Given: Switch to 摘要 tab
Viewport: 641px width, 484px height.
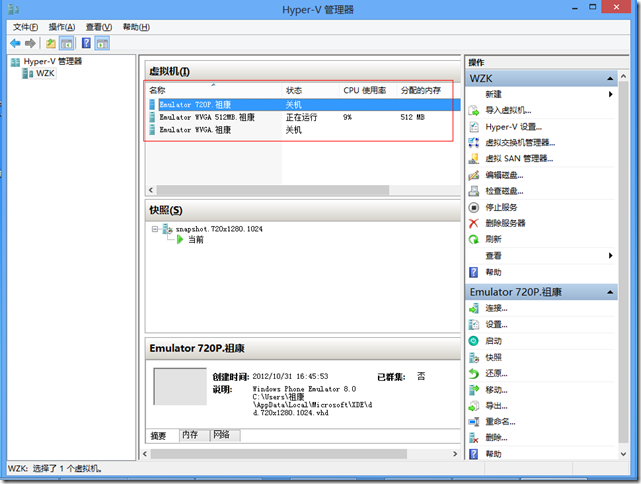Looking at the screenshot, I should (158, 436).
